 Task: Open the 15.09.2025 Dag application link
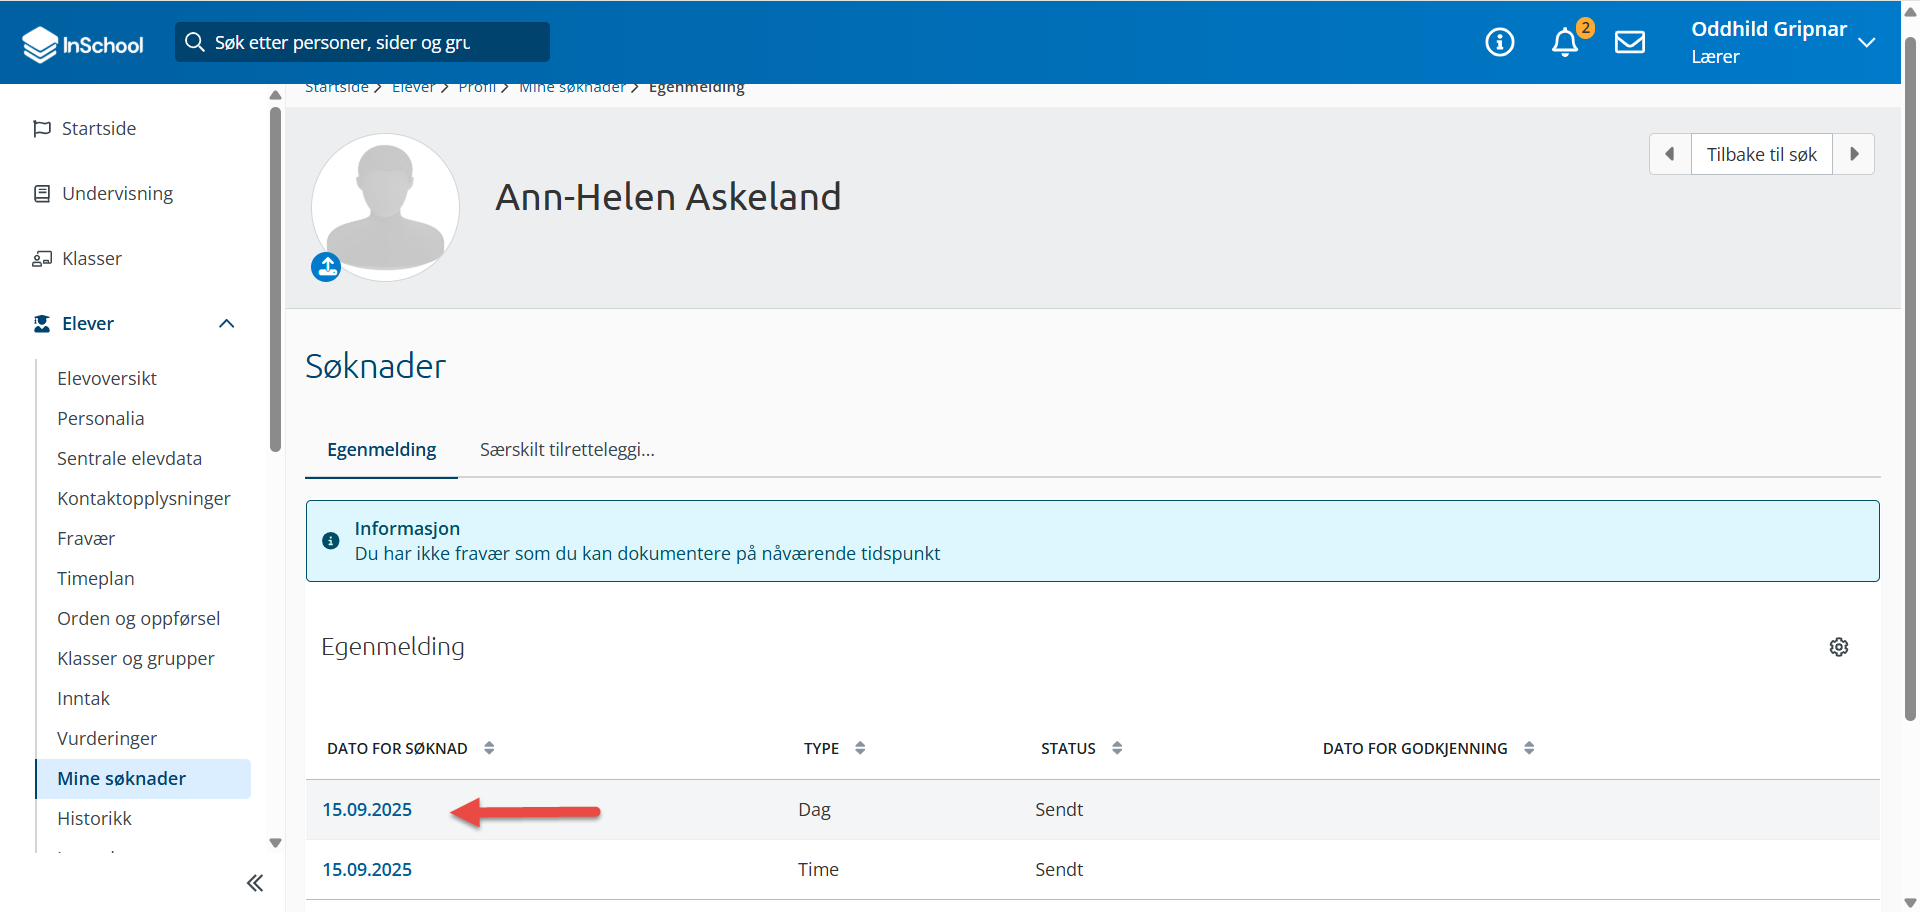(x=367, y=809)
